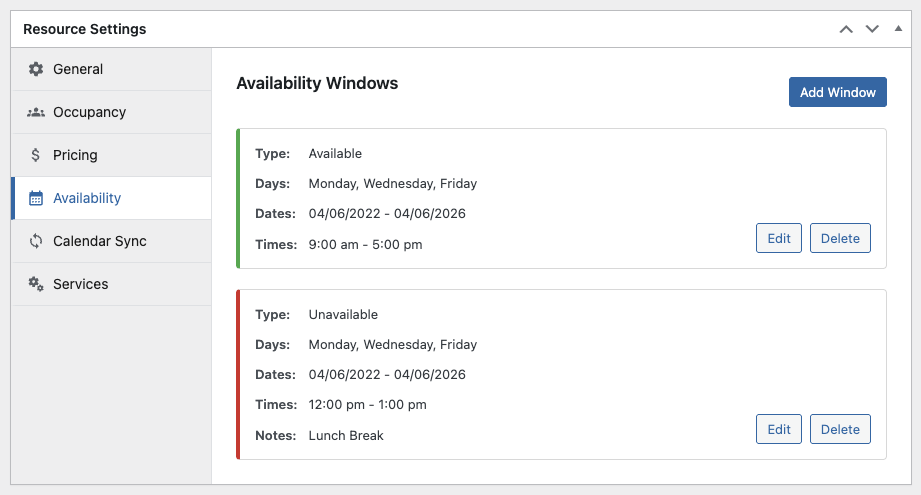921x495 pixels.
Task: Go to the Services tab label
Action: coord(80,284)
